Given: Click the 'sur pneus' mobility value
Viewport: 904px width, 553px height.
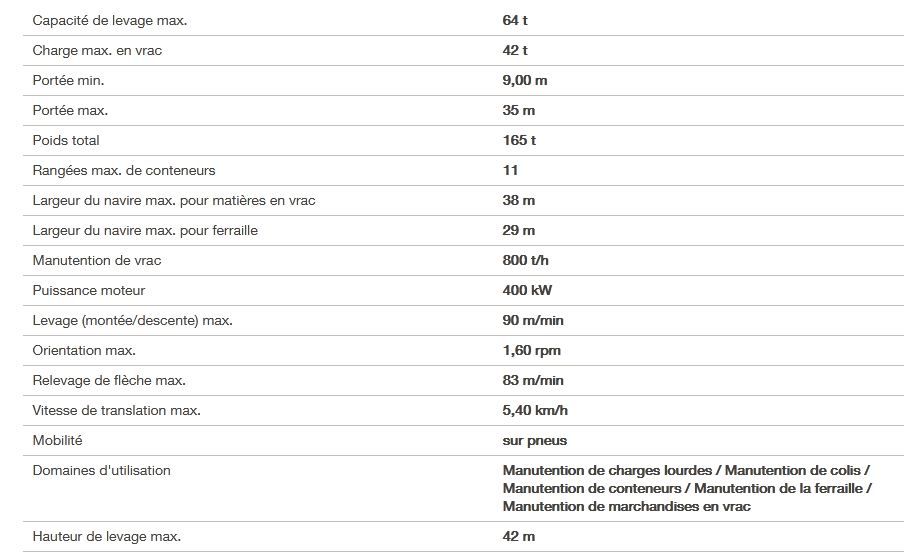Looking at the screenshot, I should 535,440.
